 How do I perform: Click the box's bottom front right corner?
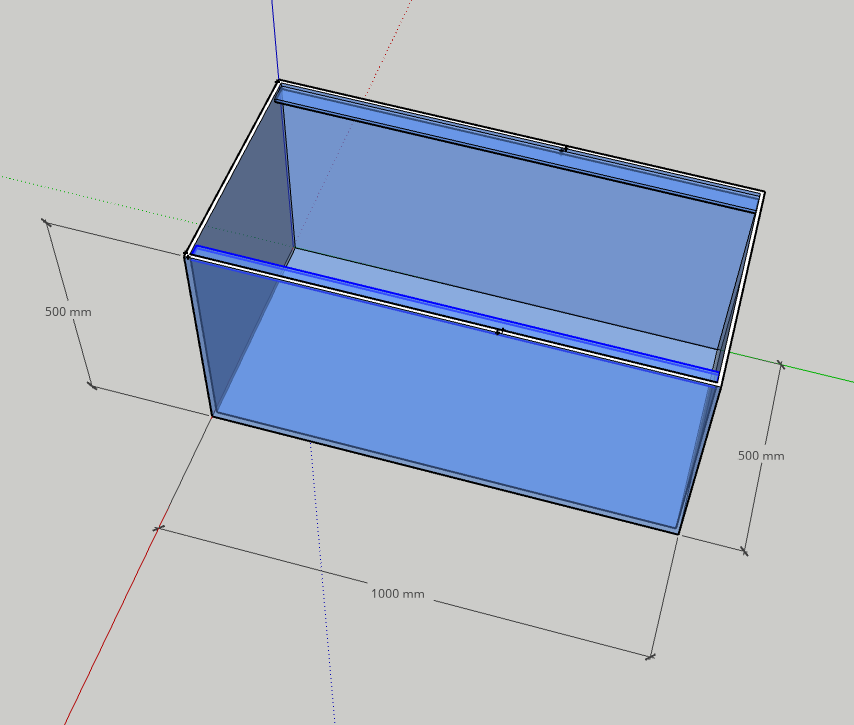[678, 533]
